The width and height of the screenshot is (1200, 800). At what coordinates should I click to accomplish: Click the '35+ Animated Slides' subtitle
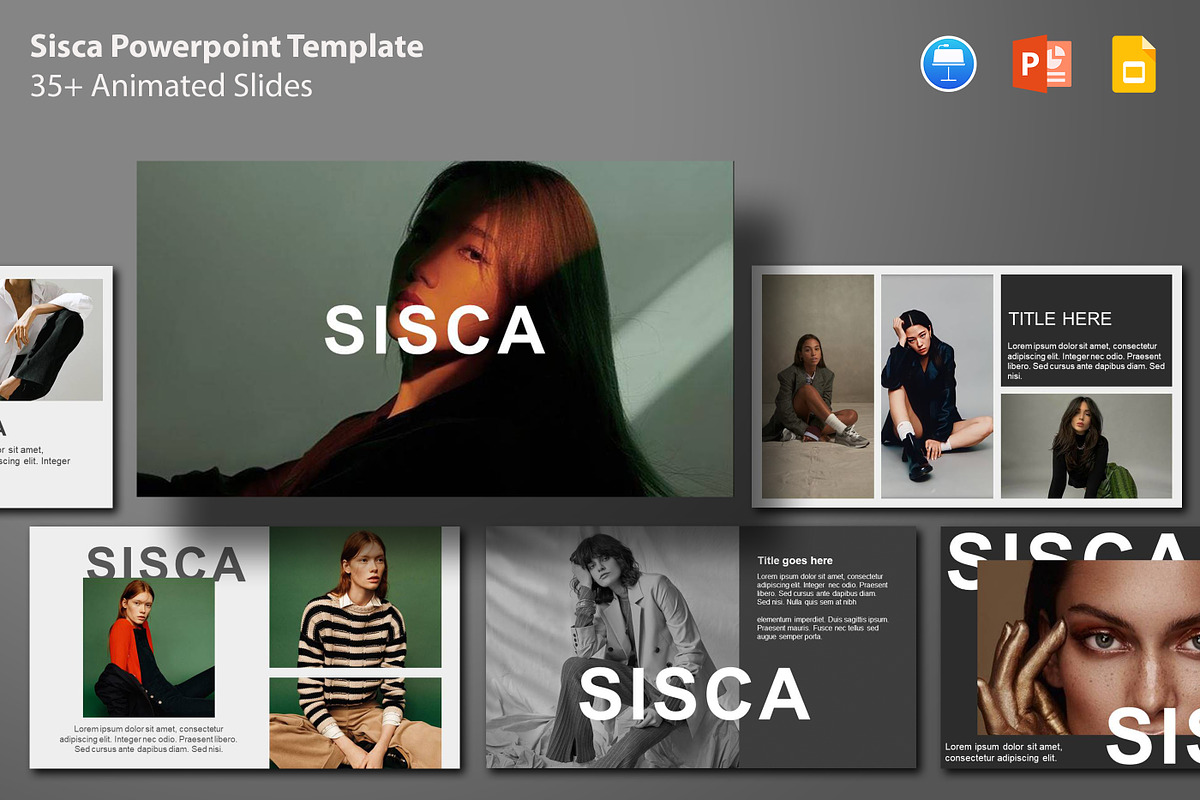(x=171, y=86)
